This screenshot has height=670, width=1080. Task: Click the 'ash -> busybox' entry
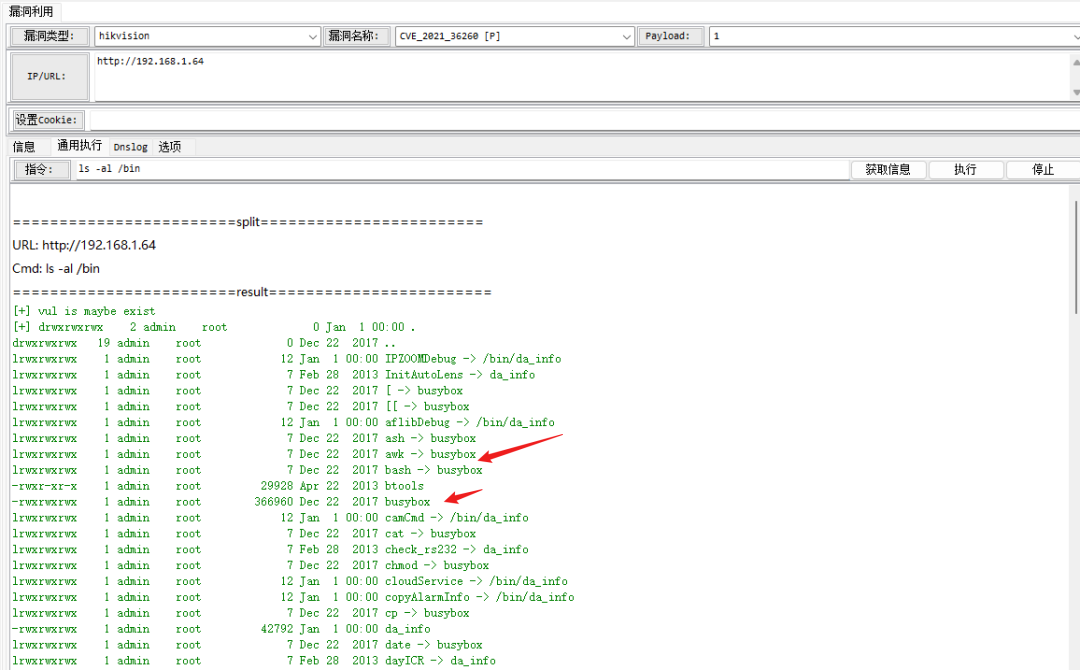[x=430, y=438]
